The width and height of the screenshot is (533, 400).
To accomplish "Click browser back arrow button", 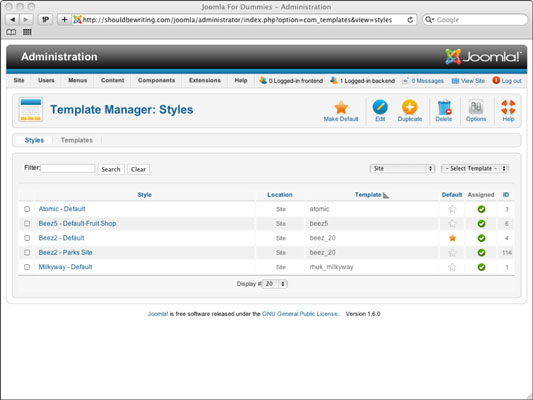I will click(13, 19).
